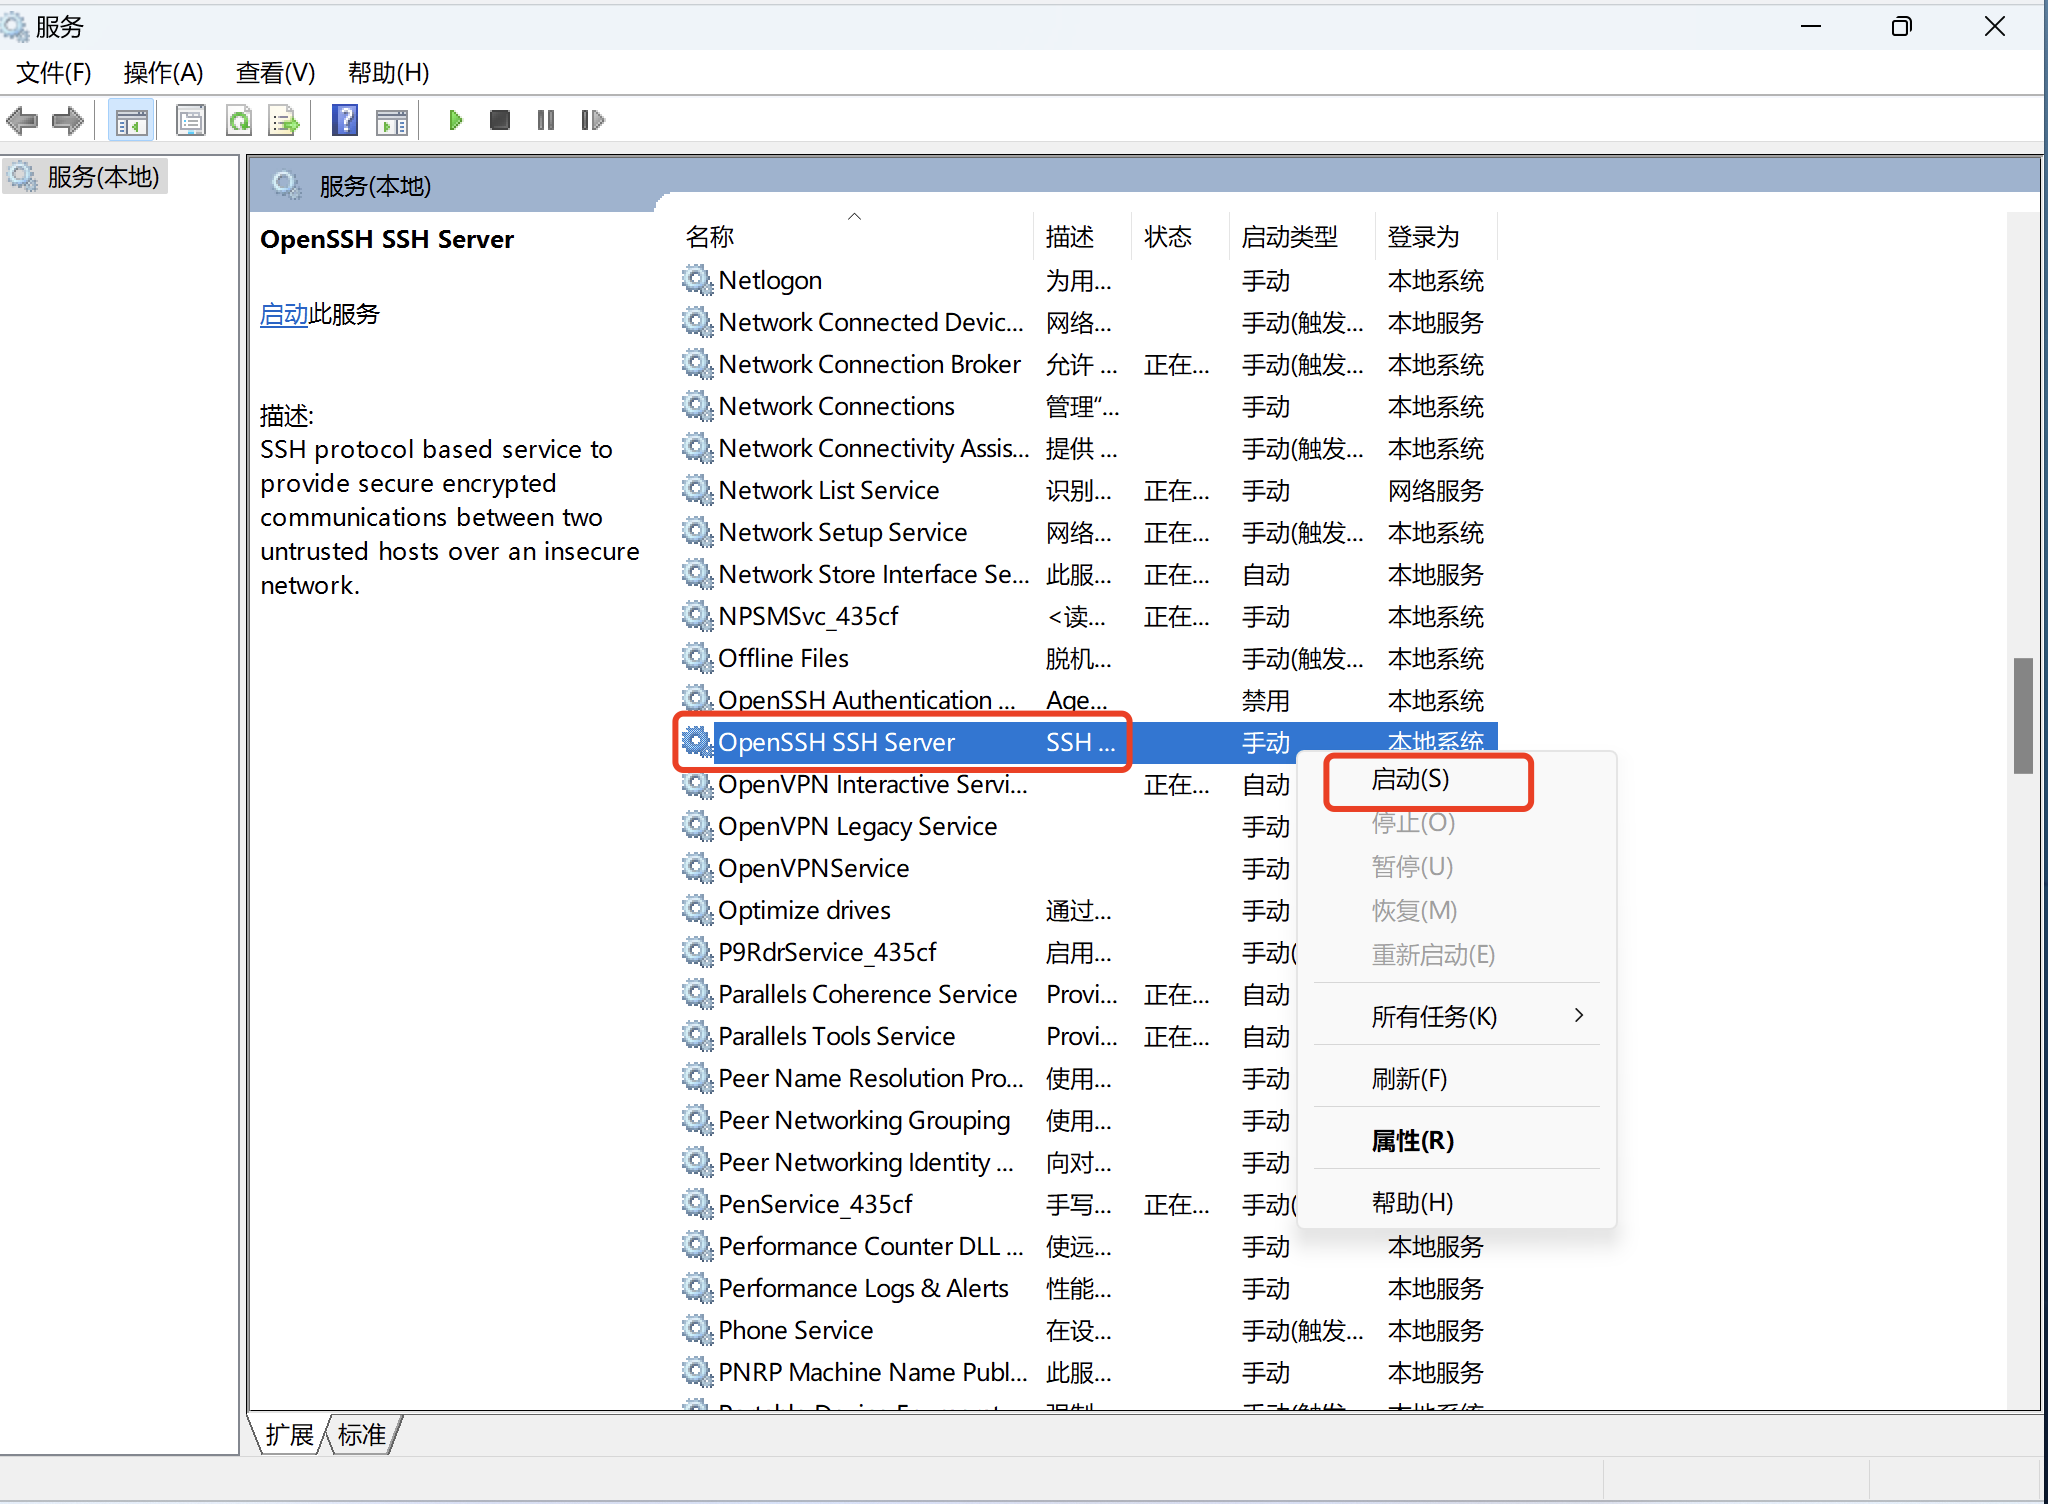
Task: Click the Stop Service square icon
Action: click(500, 121)
